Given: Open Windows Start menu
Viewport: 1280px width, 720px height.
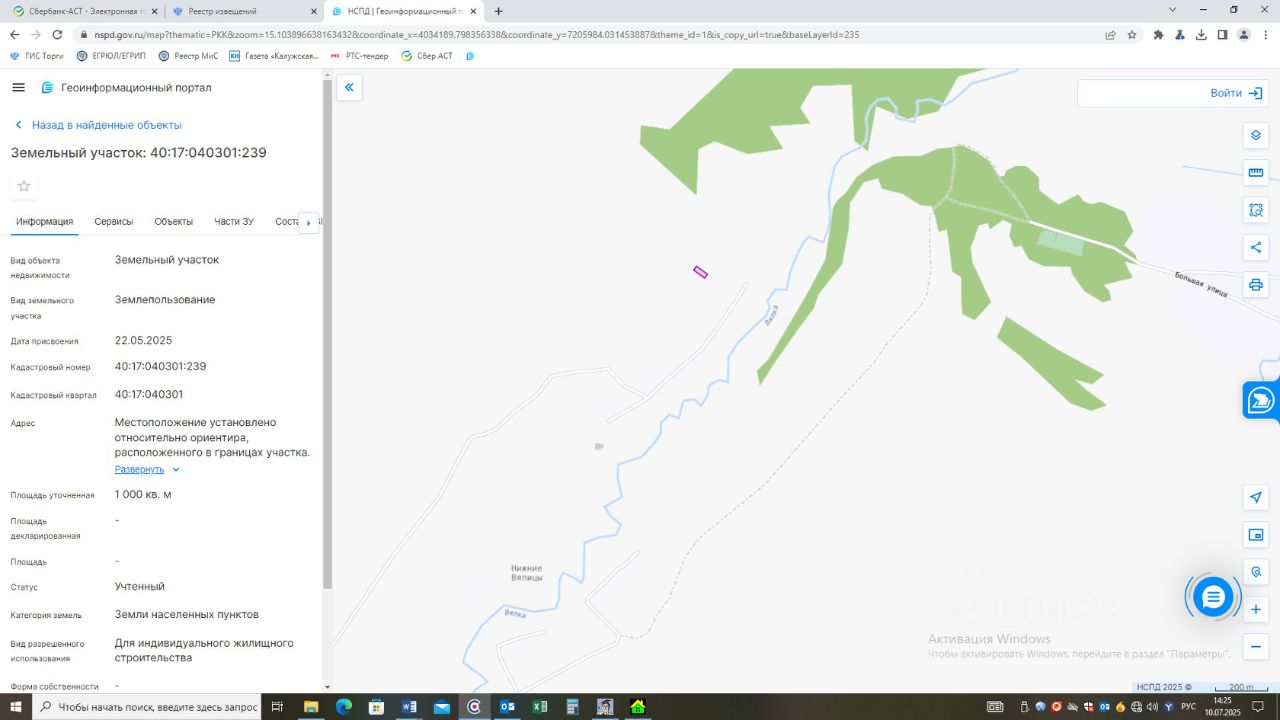Looking at the screenshot, I should [16, 707].
